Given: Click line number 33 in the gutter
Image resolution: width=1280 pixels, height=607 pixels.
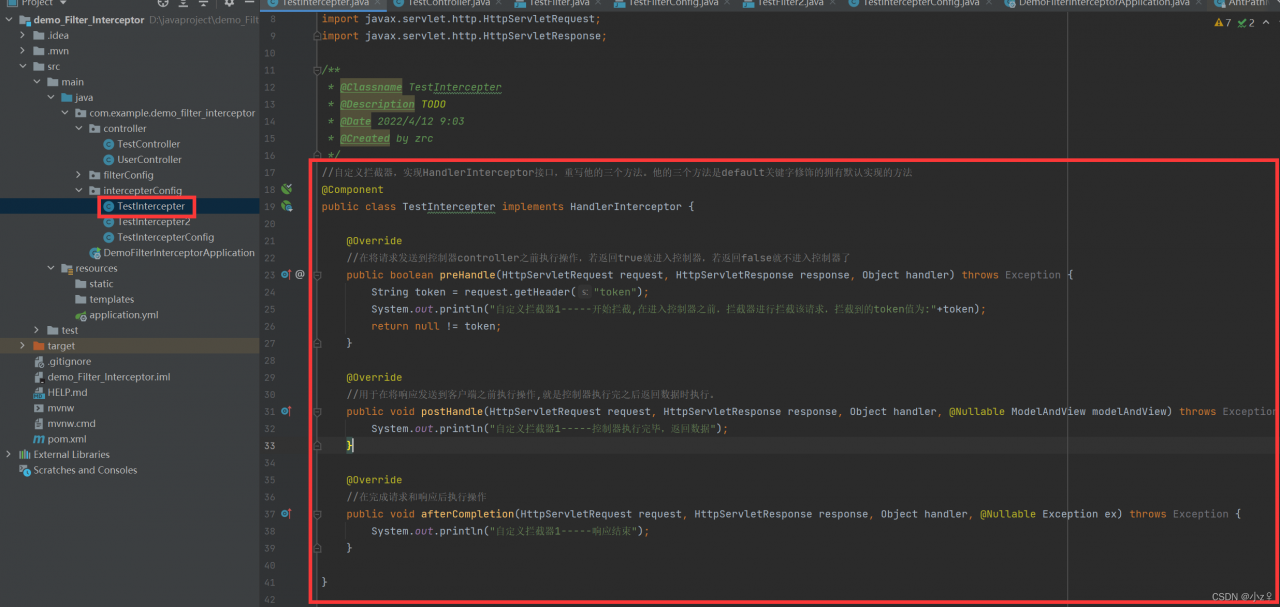Looking at the screenshot, I should pyautogui.click(x=270, y=445).
